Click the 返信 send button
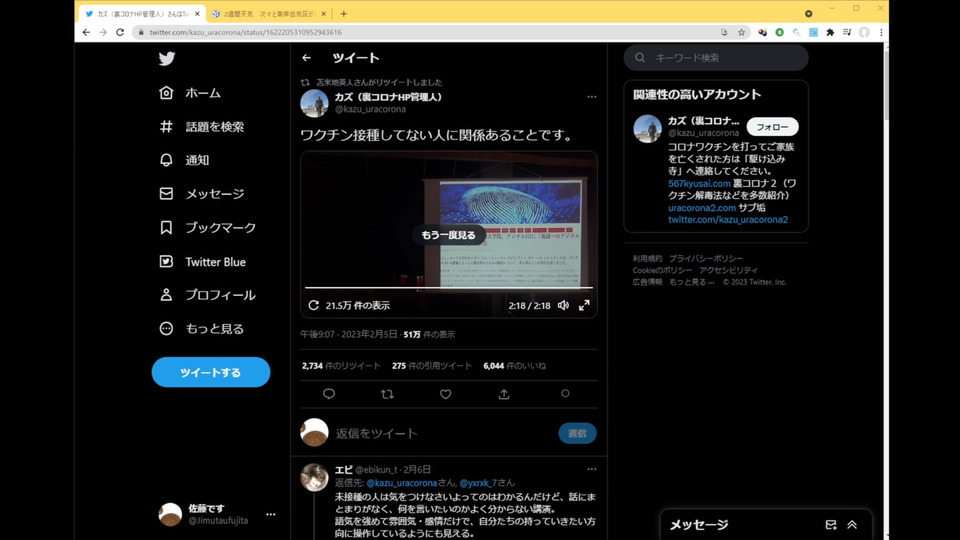 (577, 433)
